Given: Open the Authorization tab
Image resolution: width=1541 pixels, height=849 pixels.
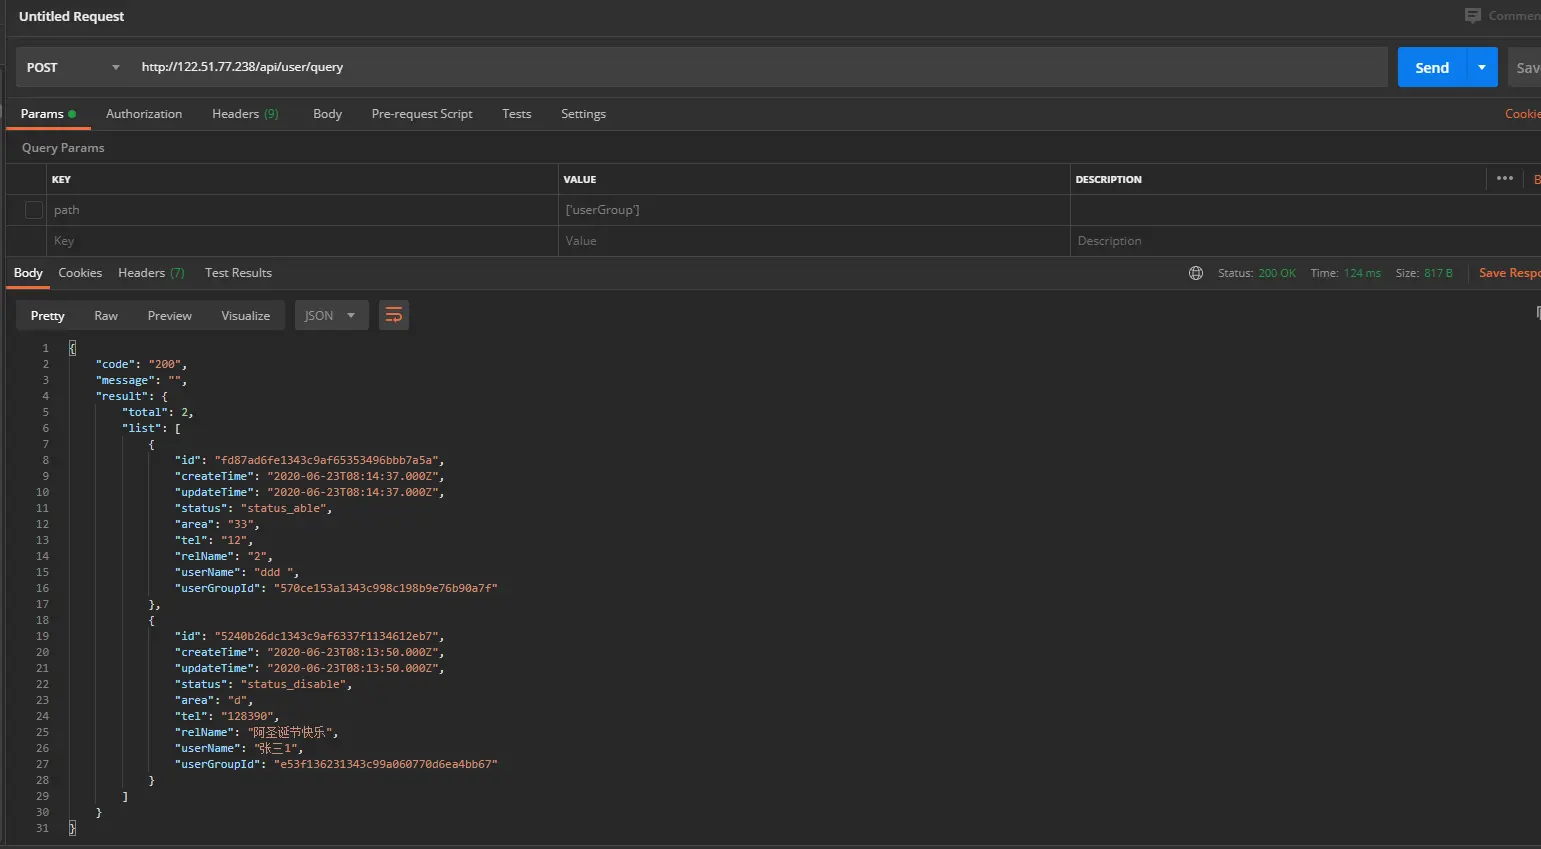Looking at the screenshot, I should pyautogui.click(x=144, y=114).
